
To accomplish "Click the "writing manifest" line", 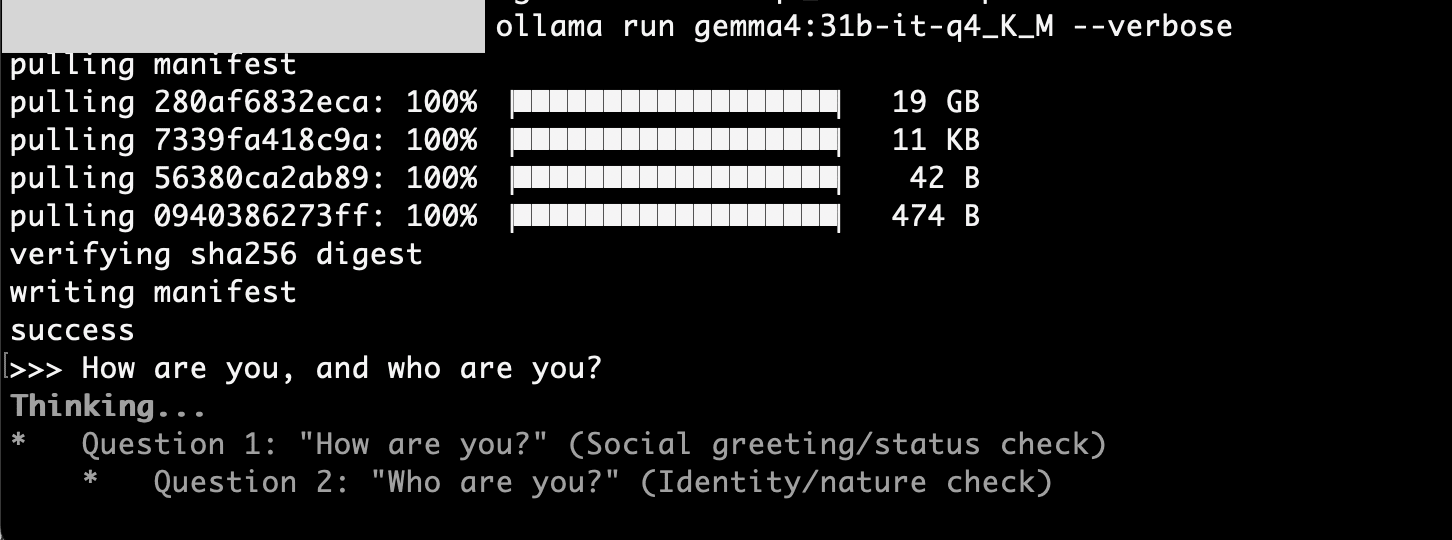I will coord(153,293).
